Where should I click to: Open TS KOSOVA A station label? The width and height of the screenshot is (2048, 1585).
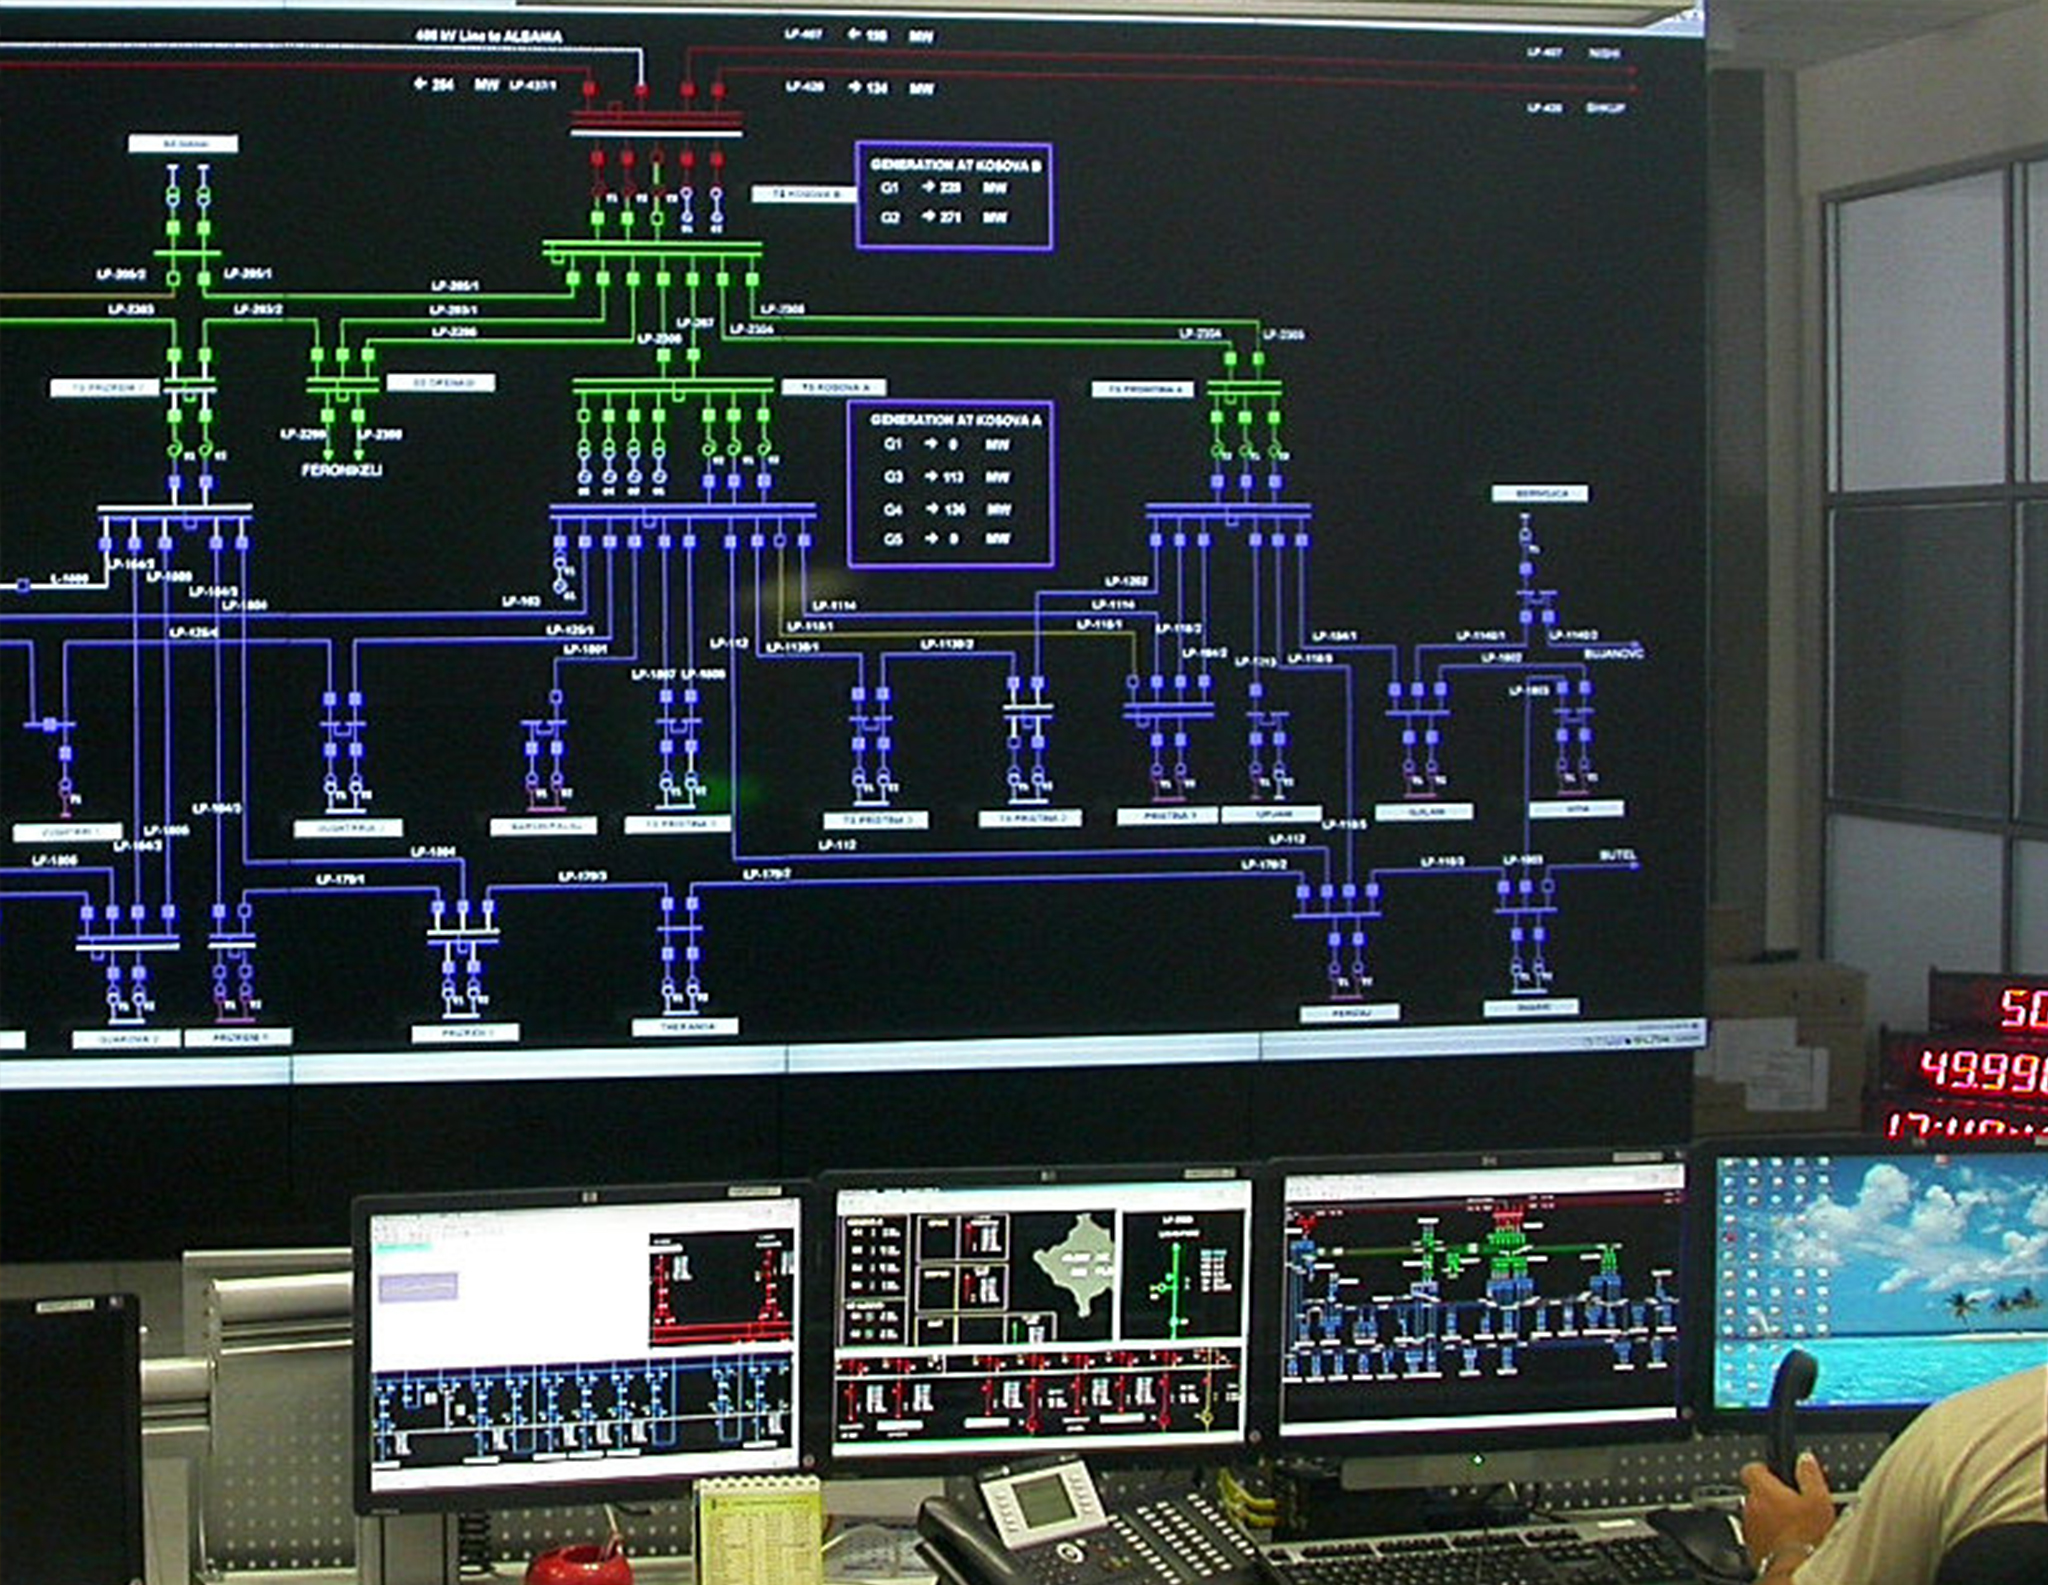coord(834,387)
